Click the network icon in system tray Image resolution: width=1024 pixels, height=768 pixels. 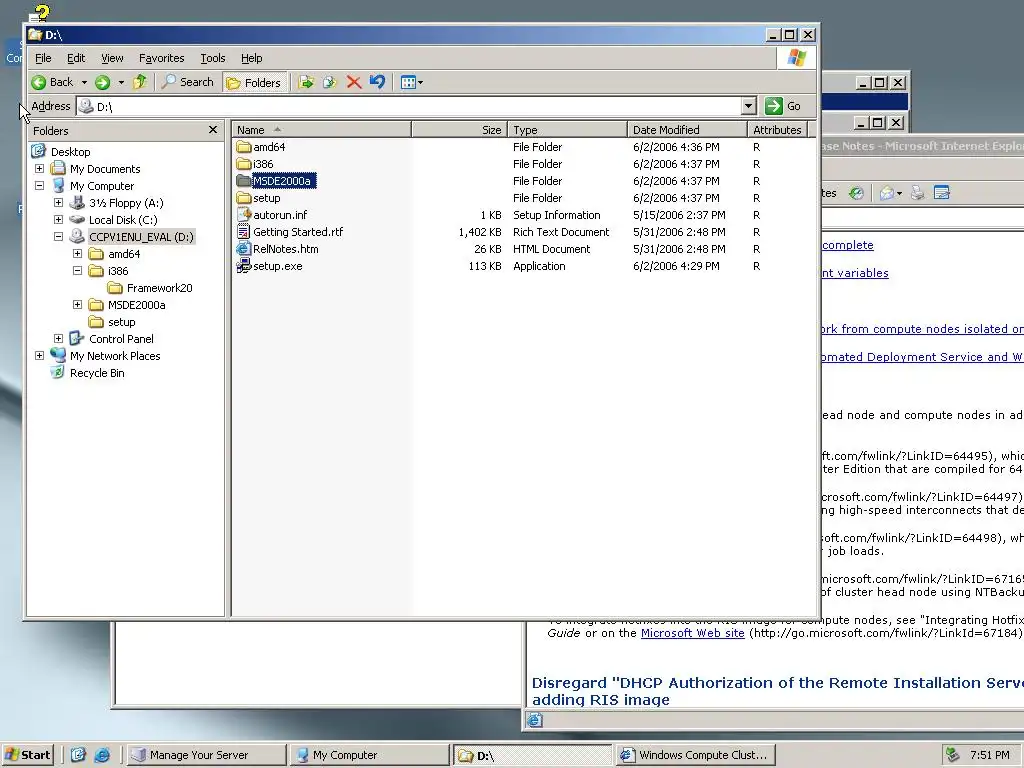click(x=952, y=755)
